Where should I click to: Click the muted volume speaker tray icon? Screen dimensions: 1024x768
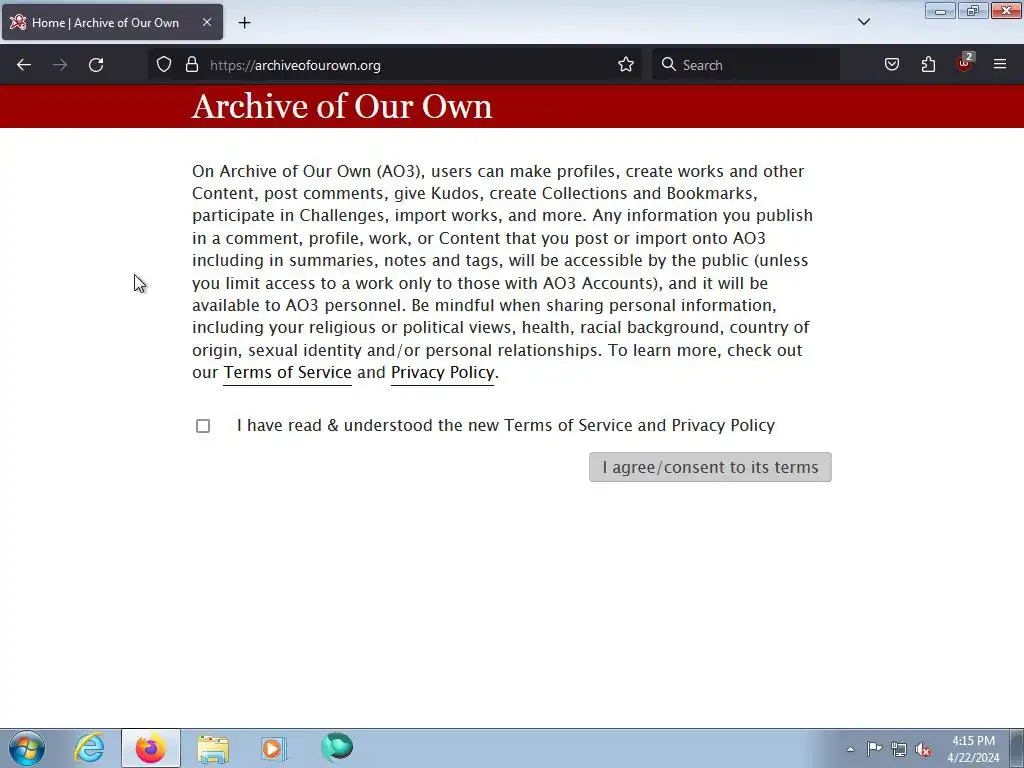(923, 750)
